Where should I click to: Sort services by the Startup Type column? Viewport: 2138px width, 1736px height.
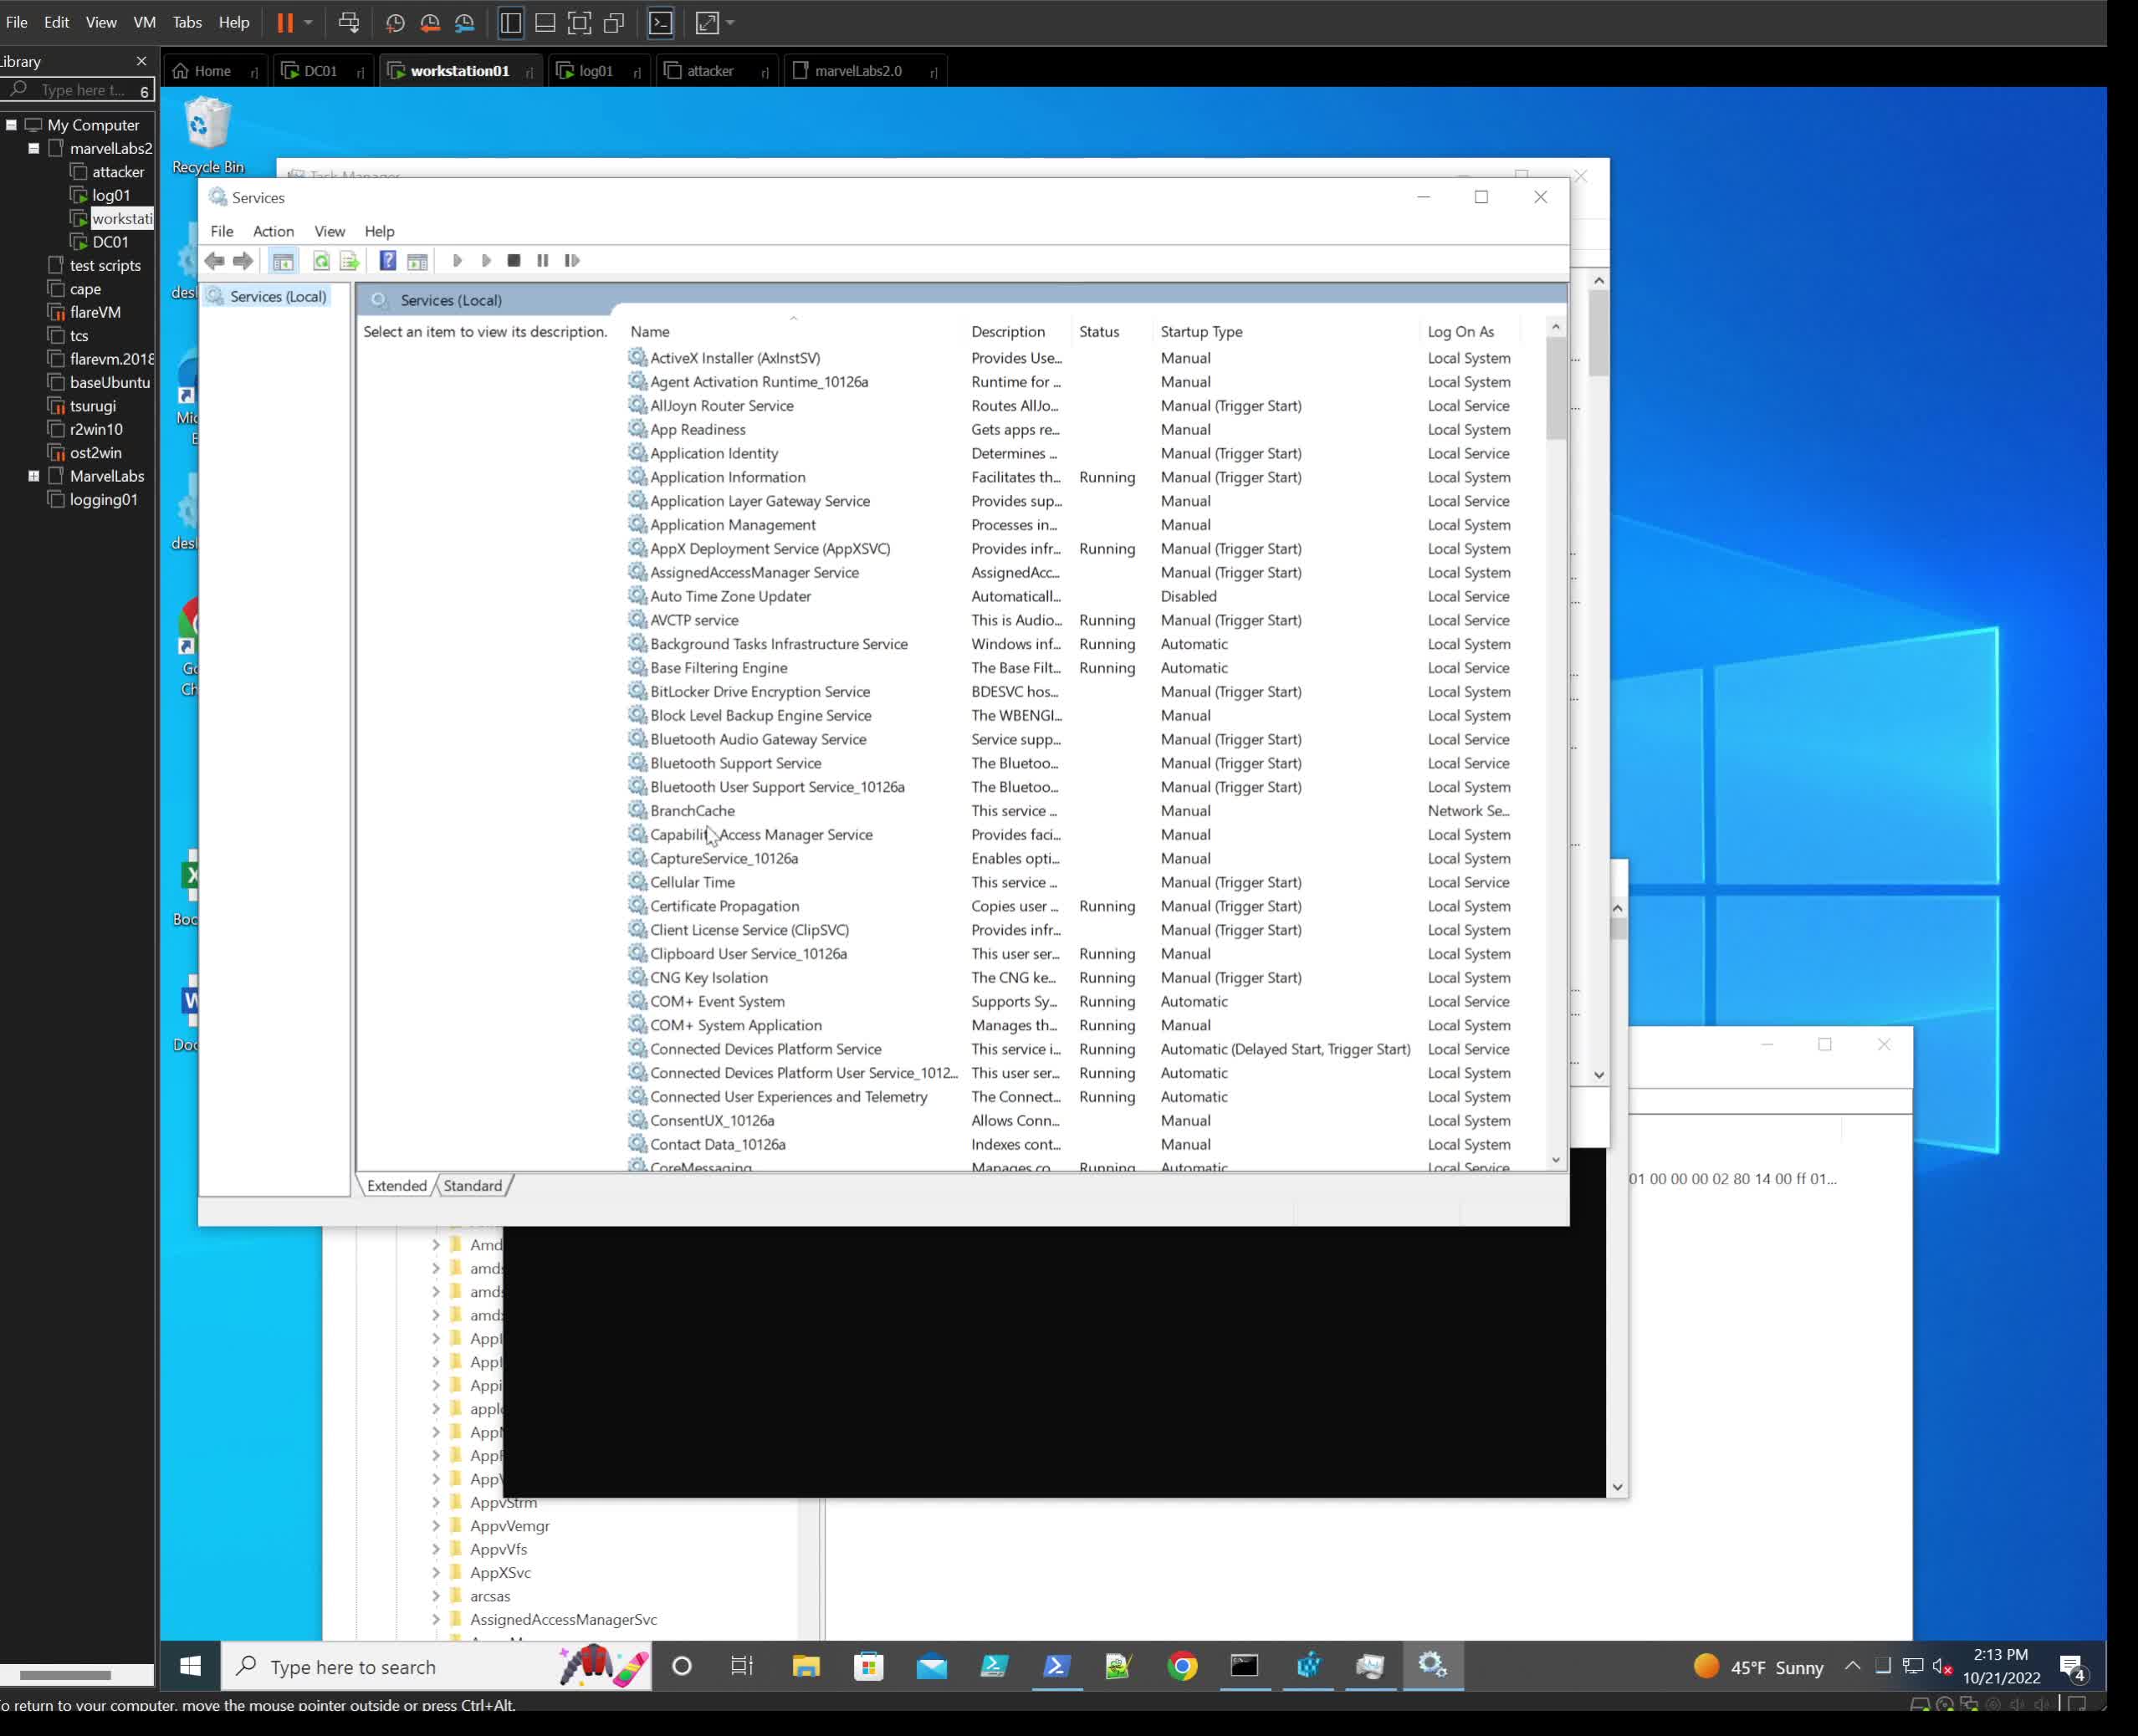[1201, 332]
